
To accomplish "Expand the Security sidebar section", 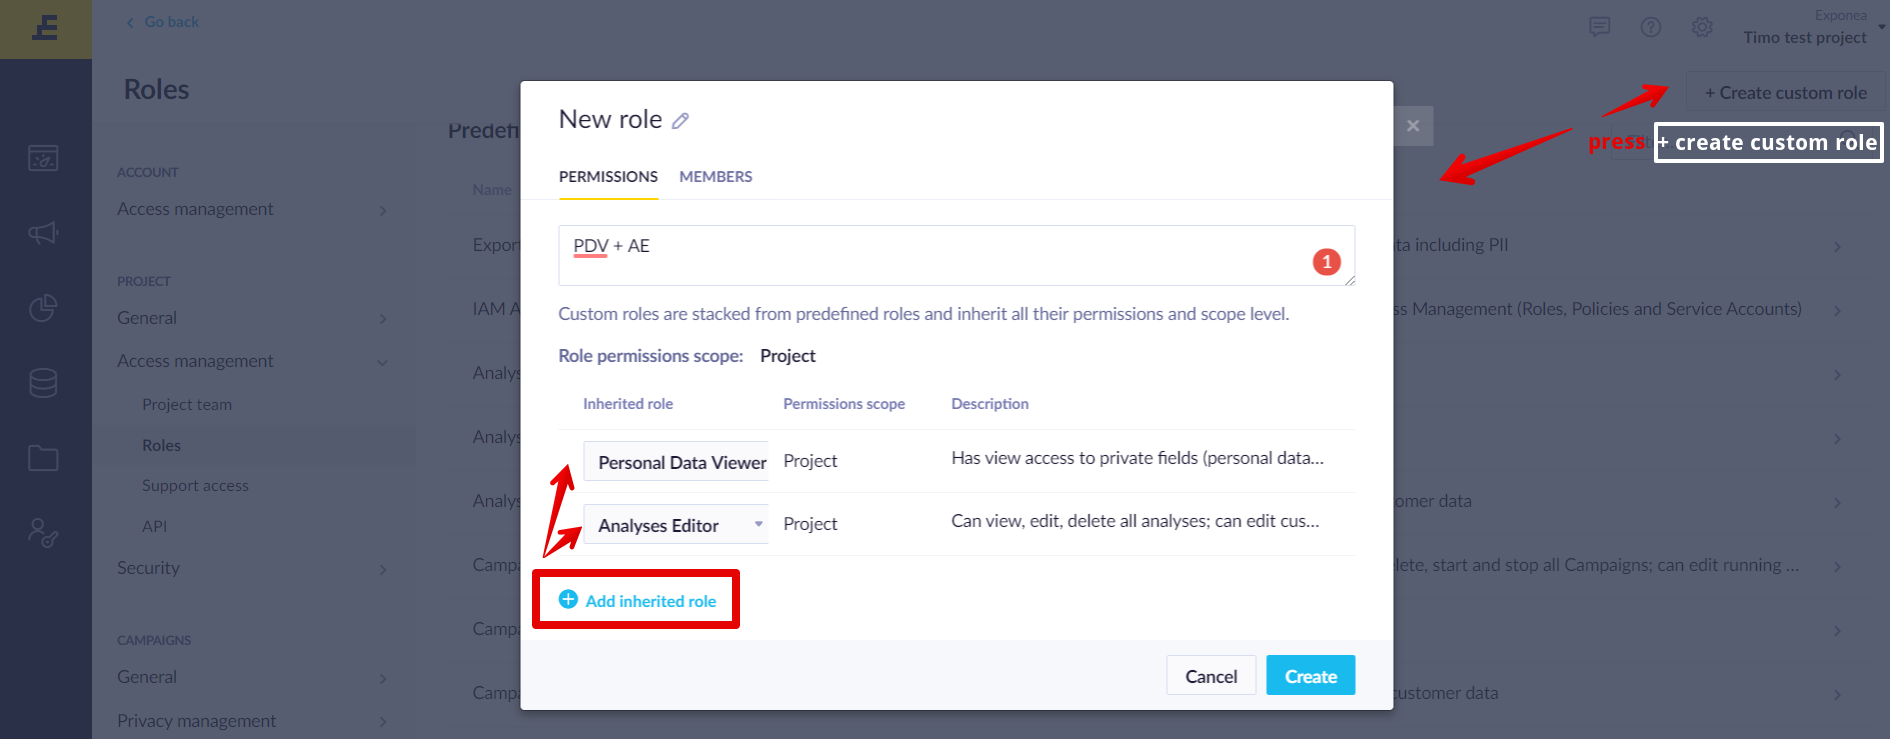I will pos(252,568).
